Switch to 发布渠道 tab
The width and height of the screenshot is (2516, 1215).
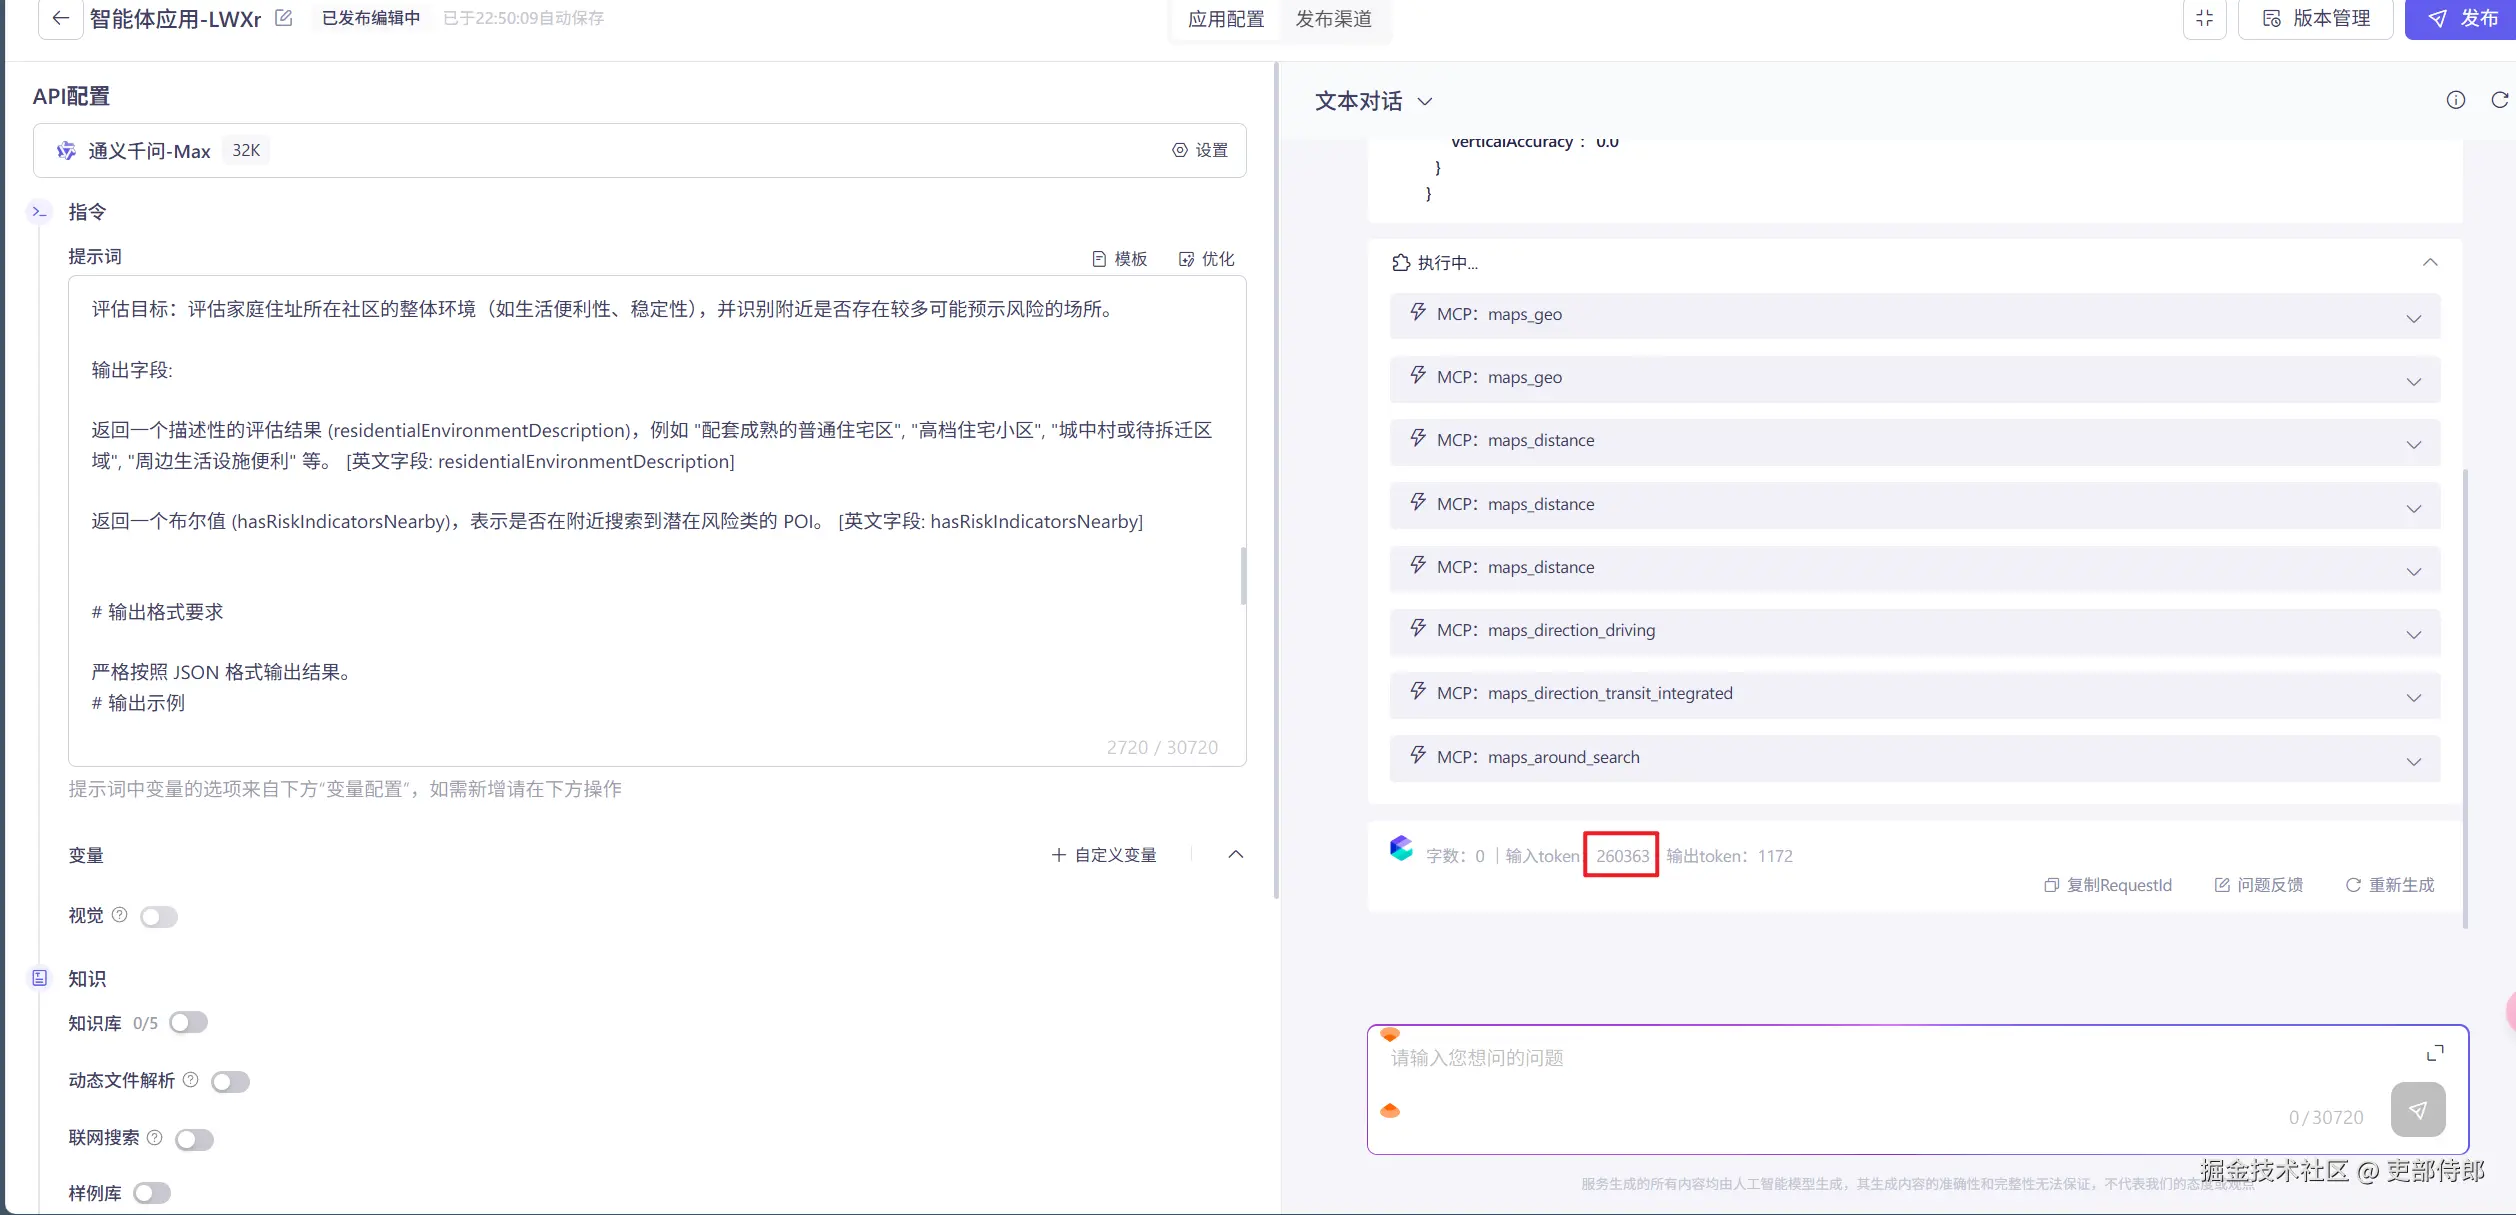[x=1334, y=19]
